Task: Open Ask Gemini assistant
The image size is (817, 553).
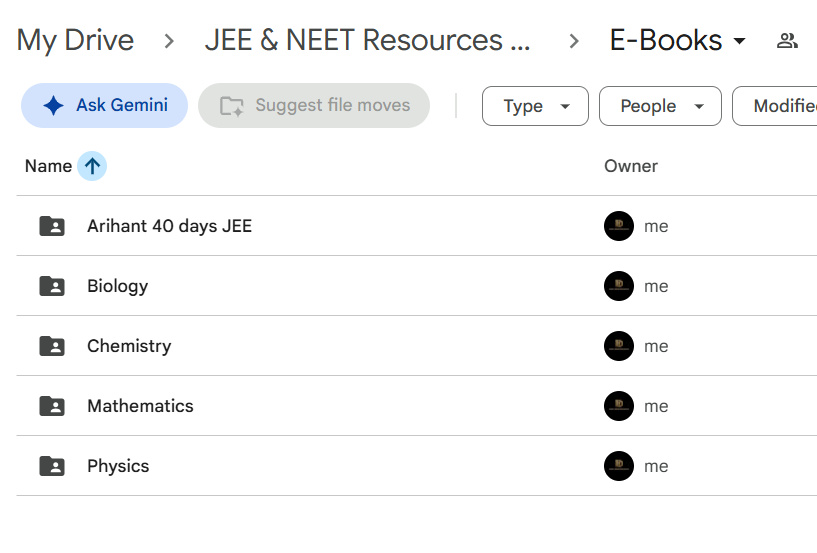Action: tap(104, 105)
